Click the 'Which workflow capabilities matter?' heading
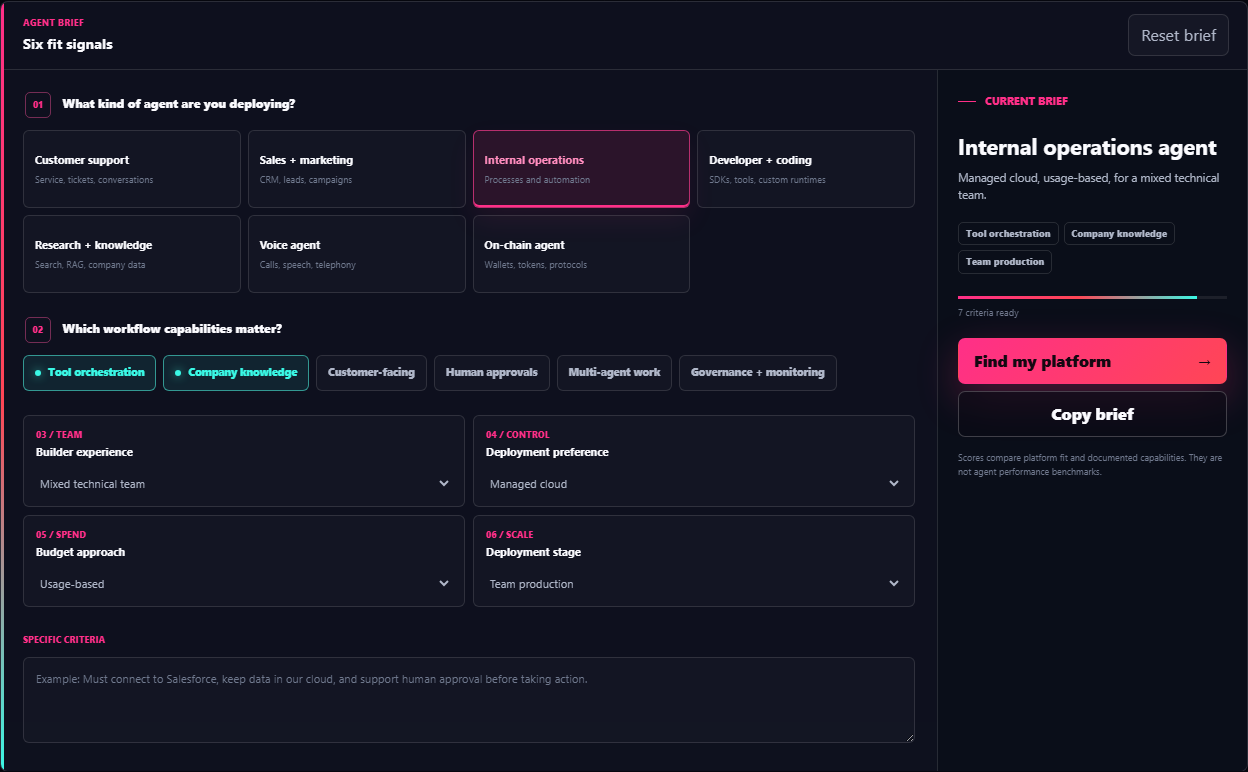The width and height of the screenshot is (1248, 772). (x=172, y=329)
